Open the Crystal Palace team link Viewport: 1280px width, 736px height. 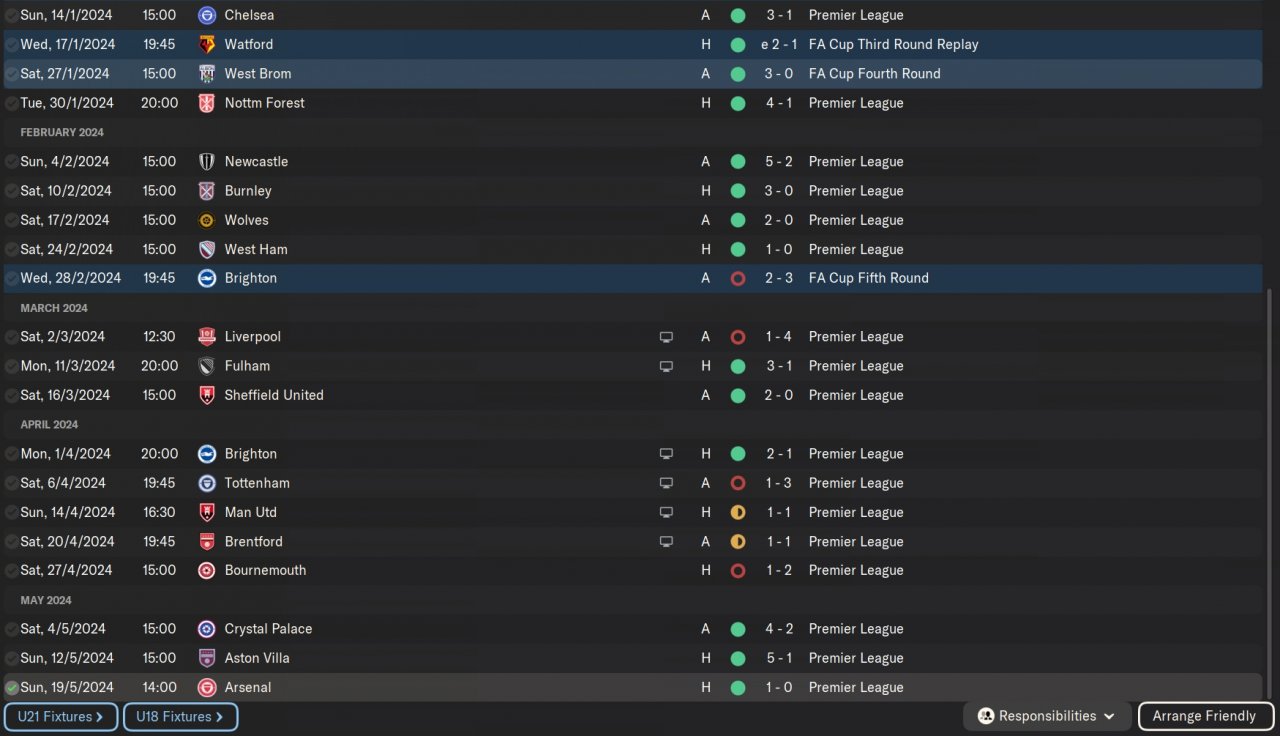[x=268, y=629]
